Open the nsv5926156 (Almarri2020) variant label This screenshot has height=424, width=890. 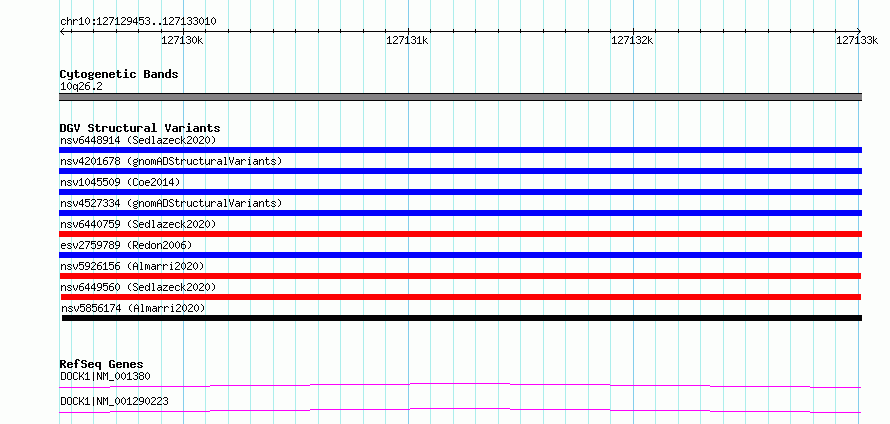point(132,266)
